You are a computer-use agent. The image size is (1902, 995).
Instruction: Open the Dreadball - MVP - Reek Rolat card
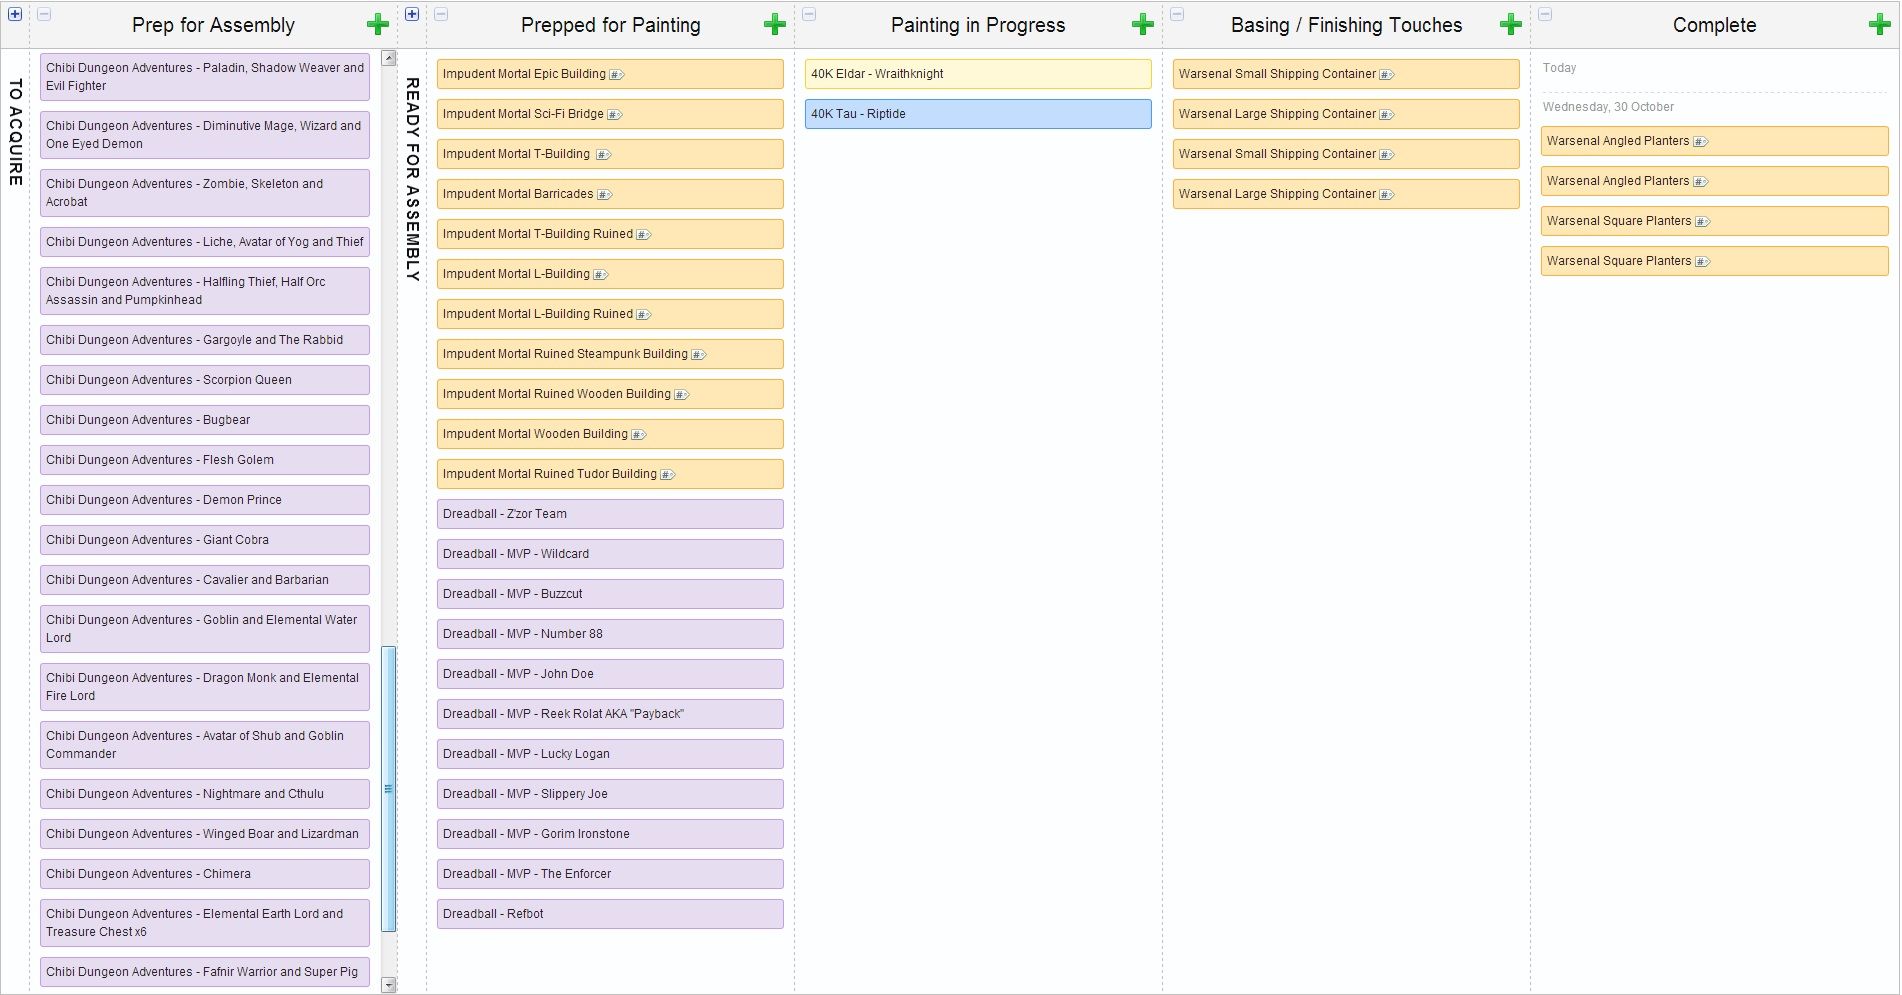point(610,714)
